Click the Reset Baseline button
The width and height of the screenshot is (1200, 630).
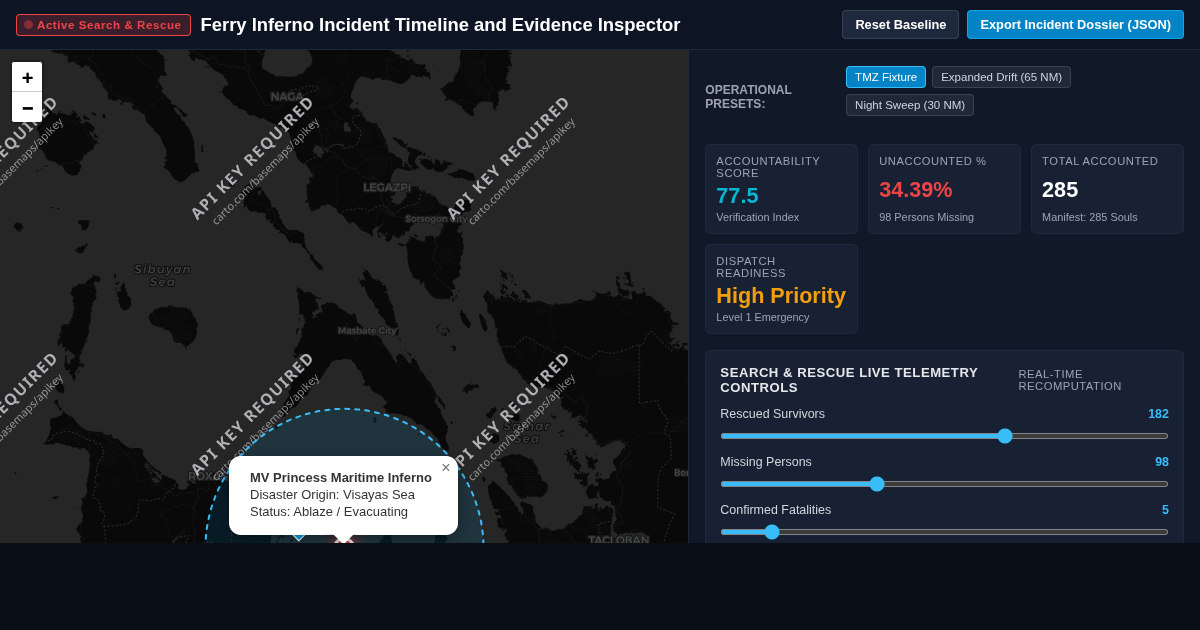900,24
